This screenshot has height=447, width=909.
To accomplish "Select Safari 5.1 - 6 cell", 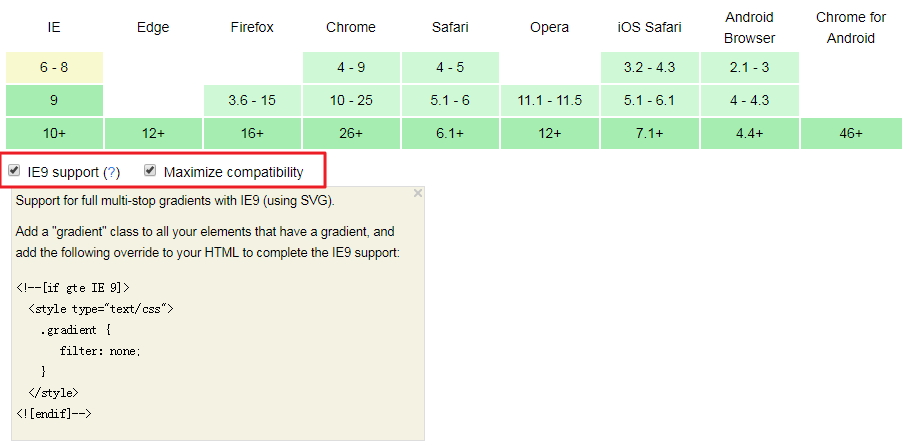I will point(450,100).
